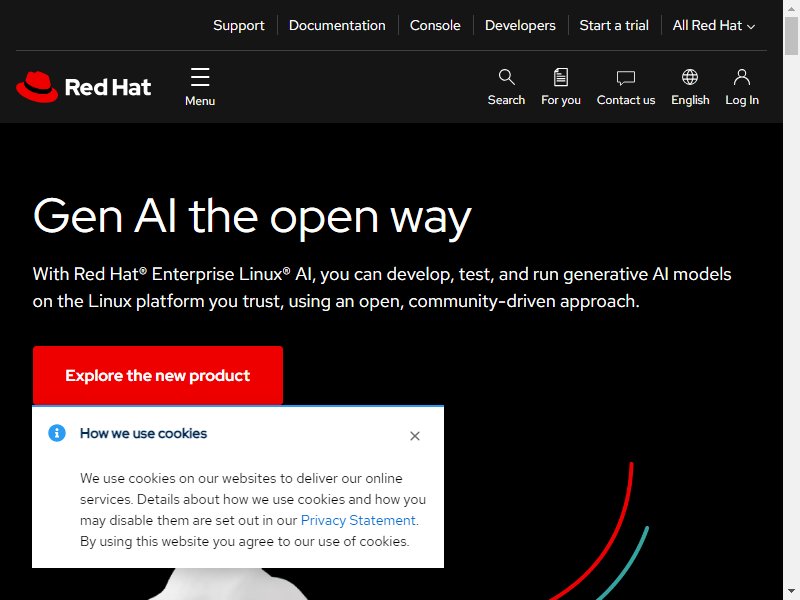Click the "How we use cookies" title
Screen dimensions: 800x600
coord(143,433)
